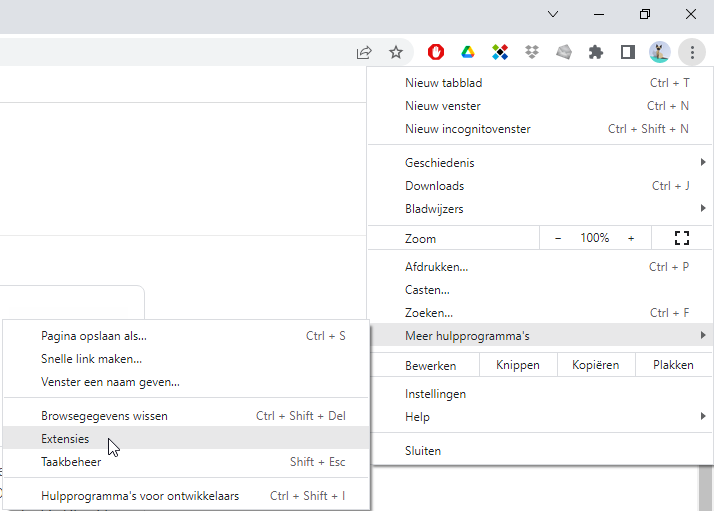Click the Plakken button

point(673,365)
